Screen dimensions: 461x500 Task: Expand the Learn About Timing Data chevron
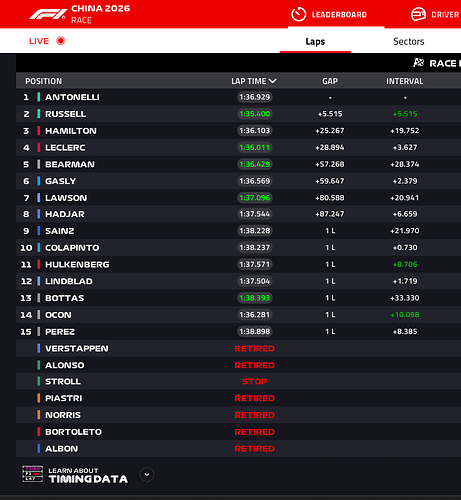click(x=147, y=474)
